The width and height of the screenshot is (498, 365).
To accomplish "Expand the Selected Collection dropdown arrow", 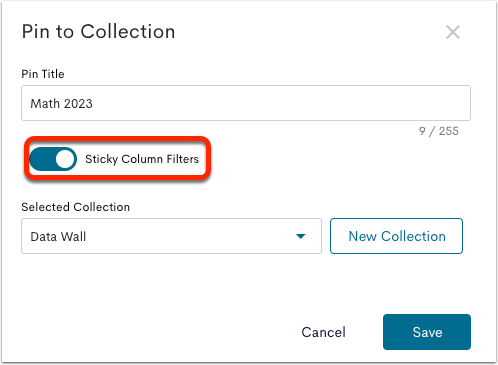I will coord(301,236).
